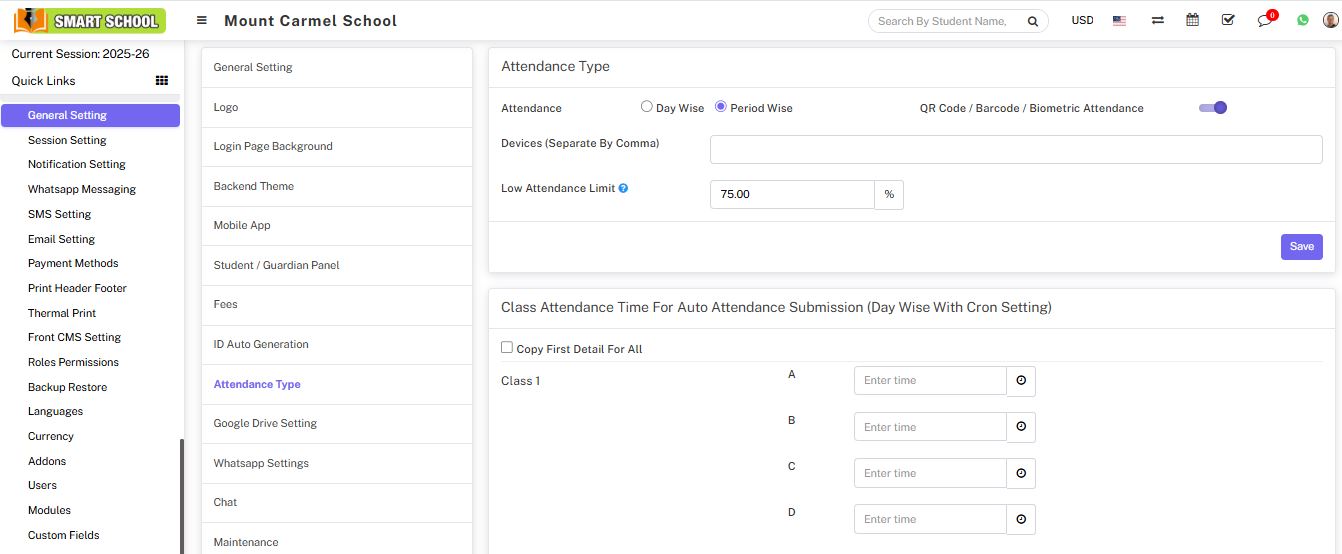Click the WhatsApp icon in header
This screenshot has height=554, width=1342.
pos(1302,20)
